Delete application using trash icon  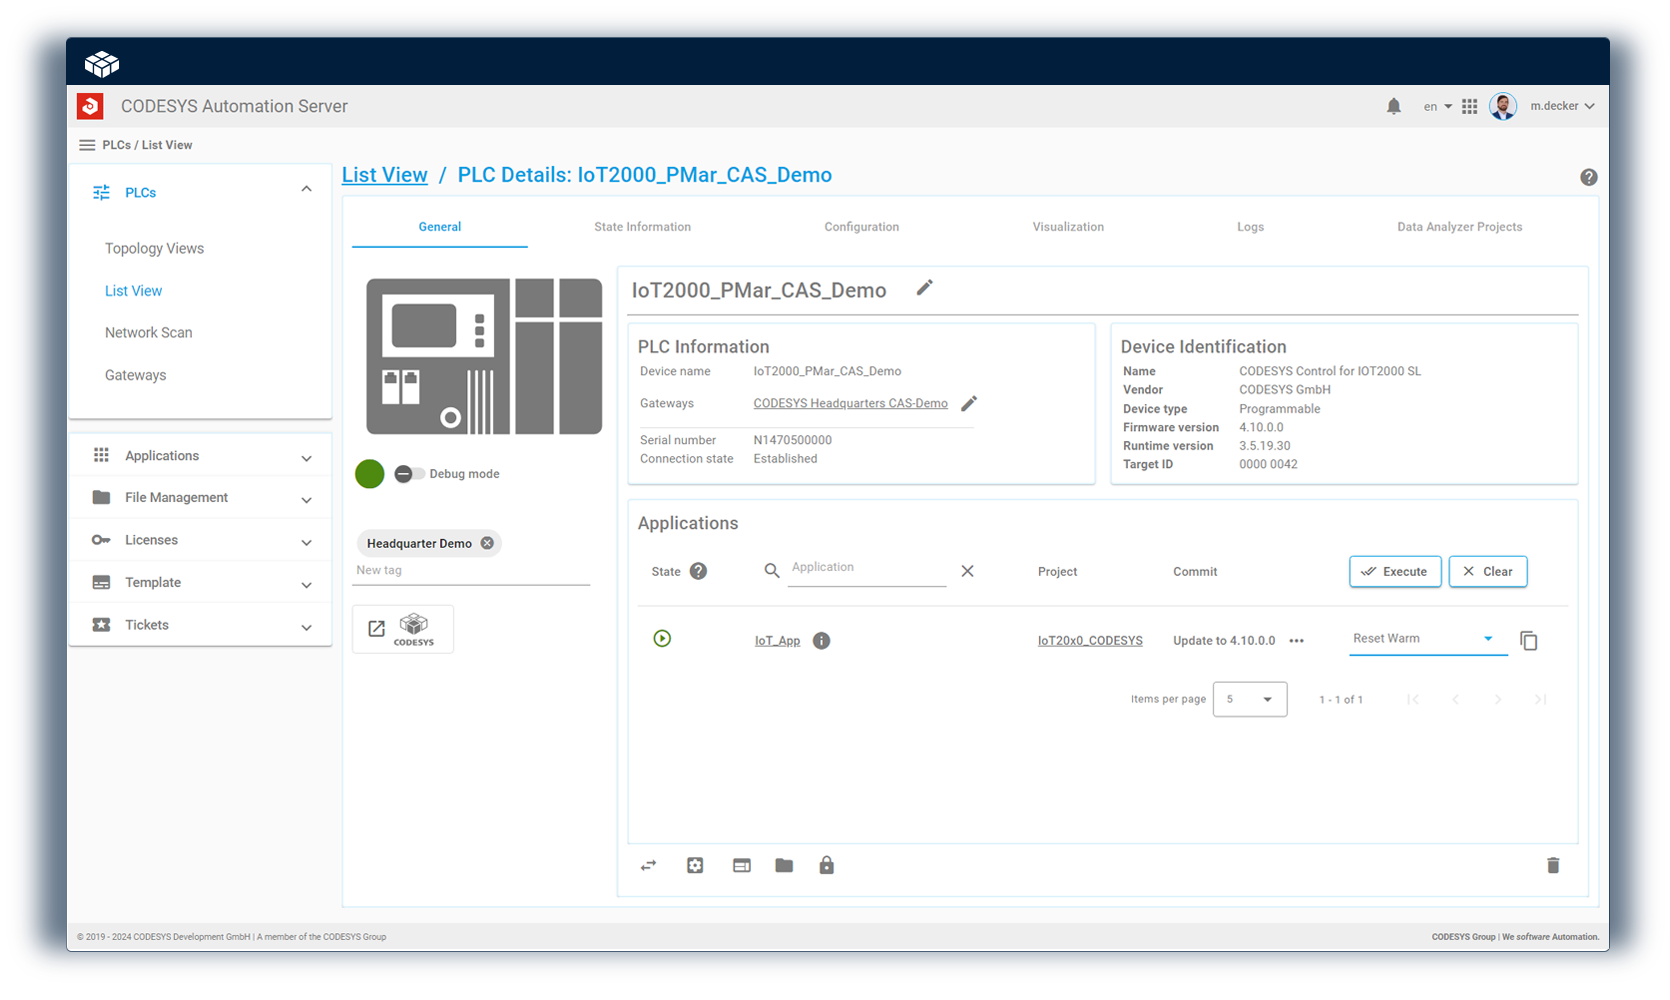click(1553, 865)
